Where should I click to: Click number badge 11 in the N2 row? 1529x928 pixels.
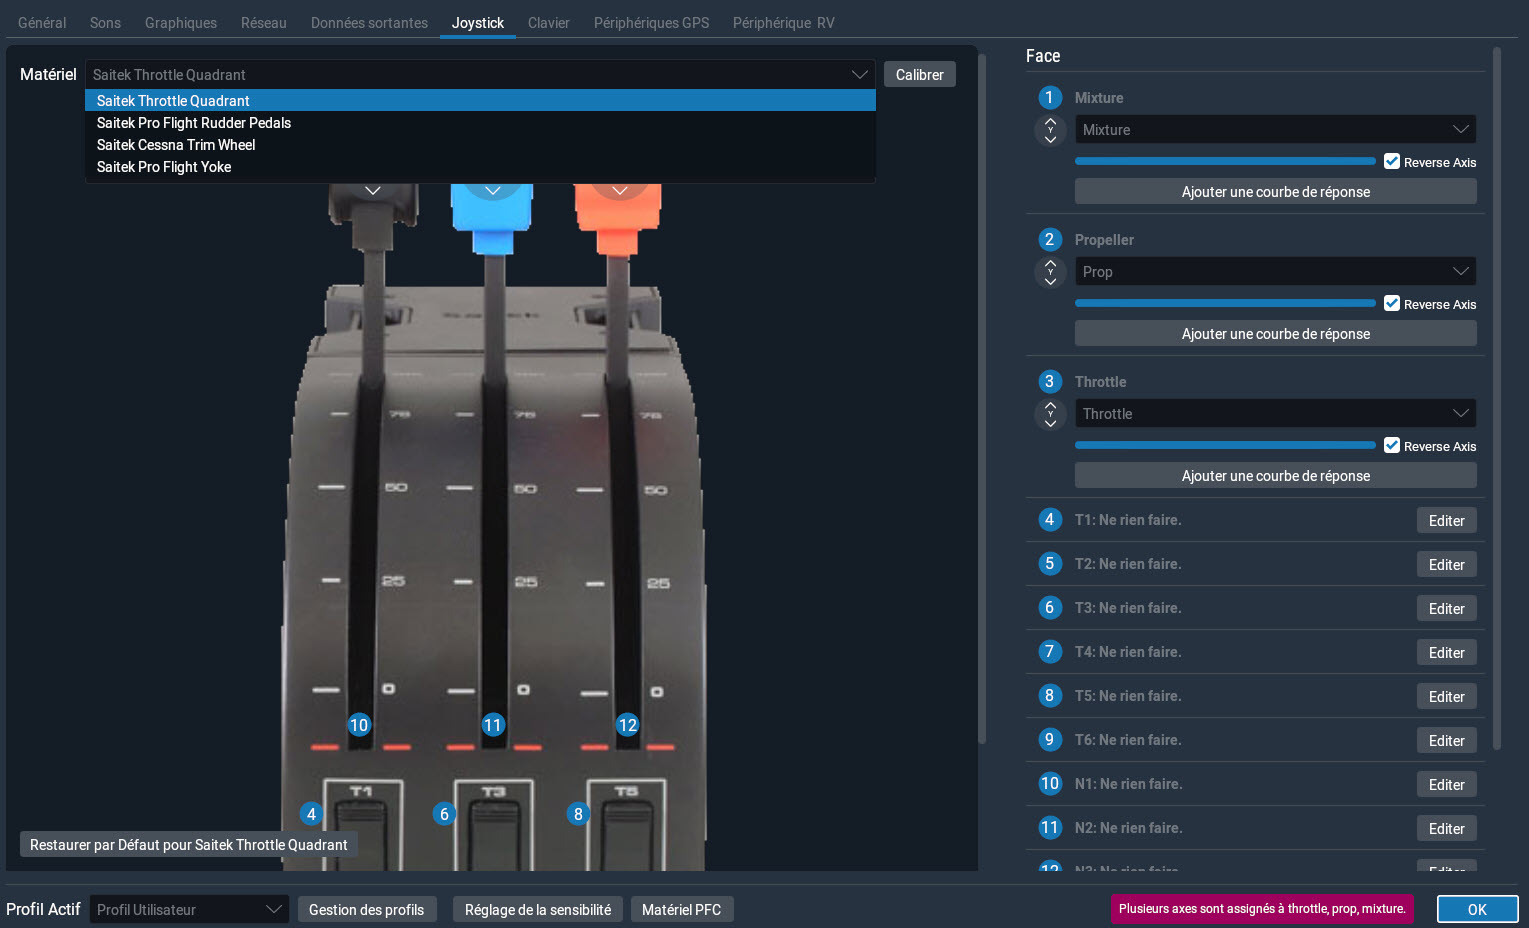(1049, 828)
